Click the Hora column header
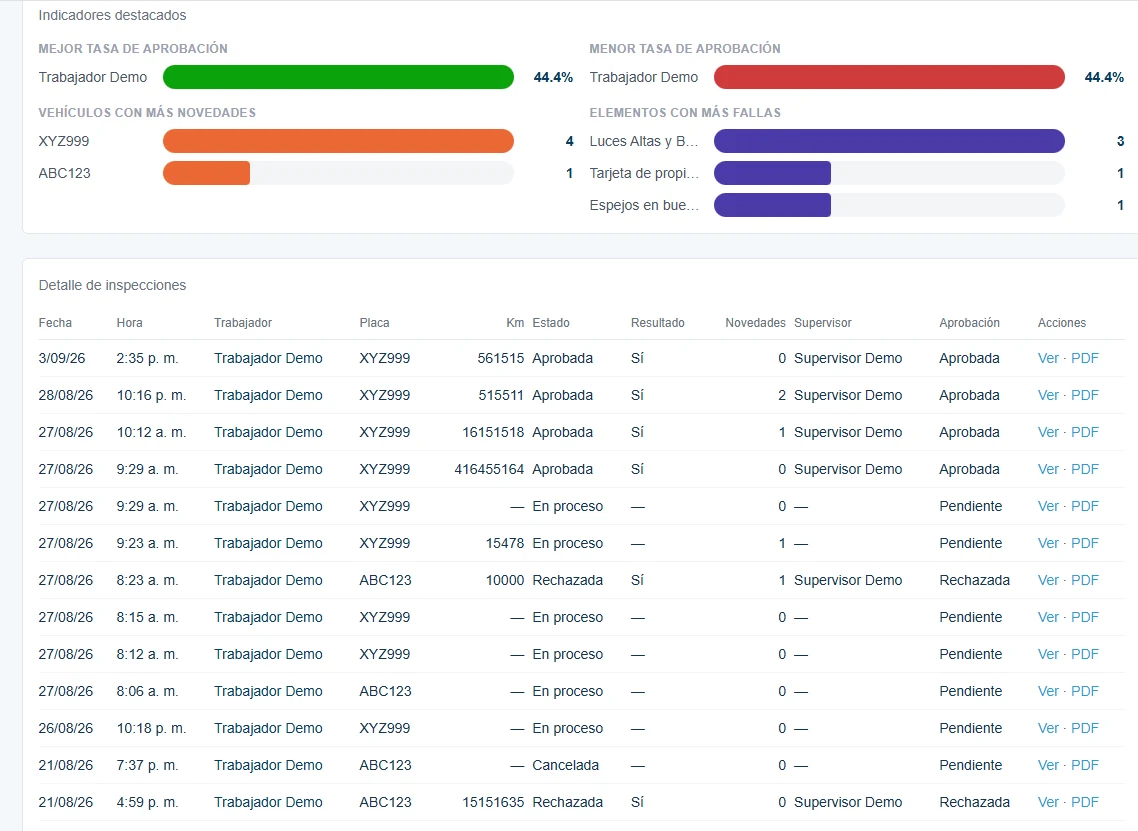Viewport: 1138px width, 831px height. coord(130,323)
